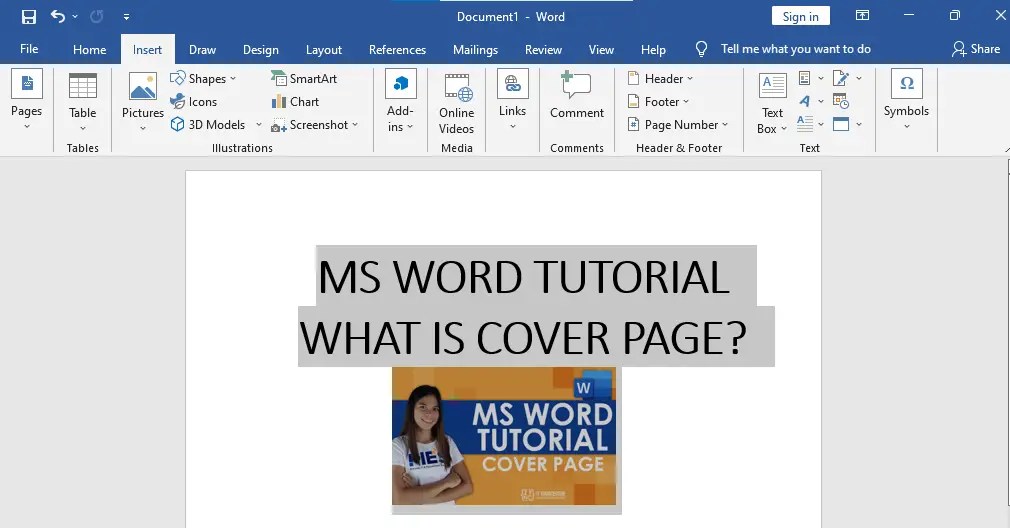Open the Pages dropdown button

click(26, 100)
